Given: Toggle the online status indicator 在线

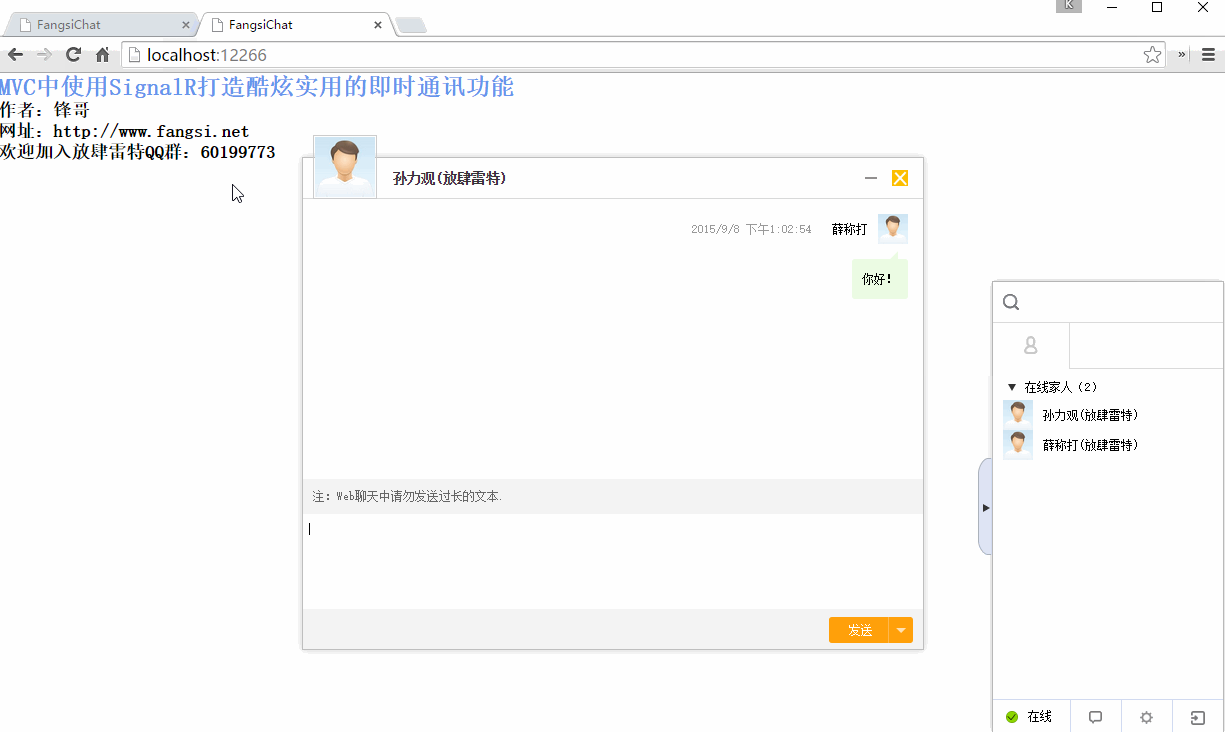Looking at the screenshot, I should (x=1030, y=716).
